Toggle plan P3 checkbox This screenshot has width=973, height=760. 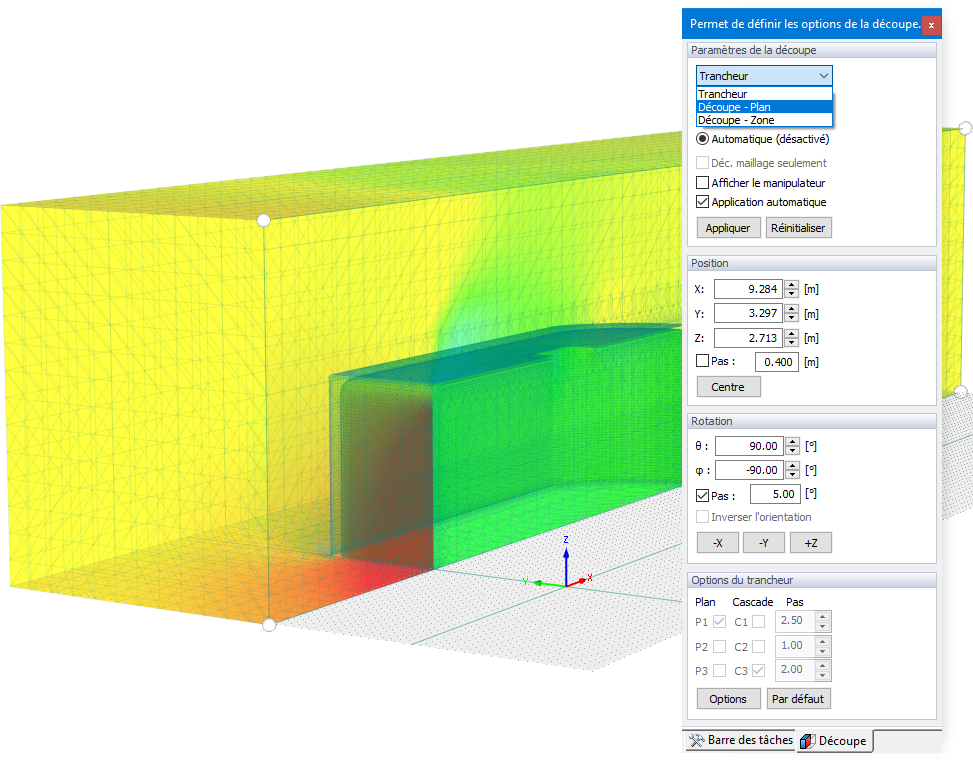tap(720, 671)
